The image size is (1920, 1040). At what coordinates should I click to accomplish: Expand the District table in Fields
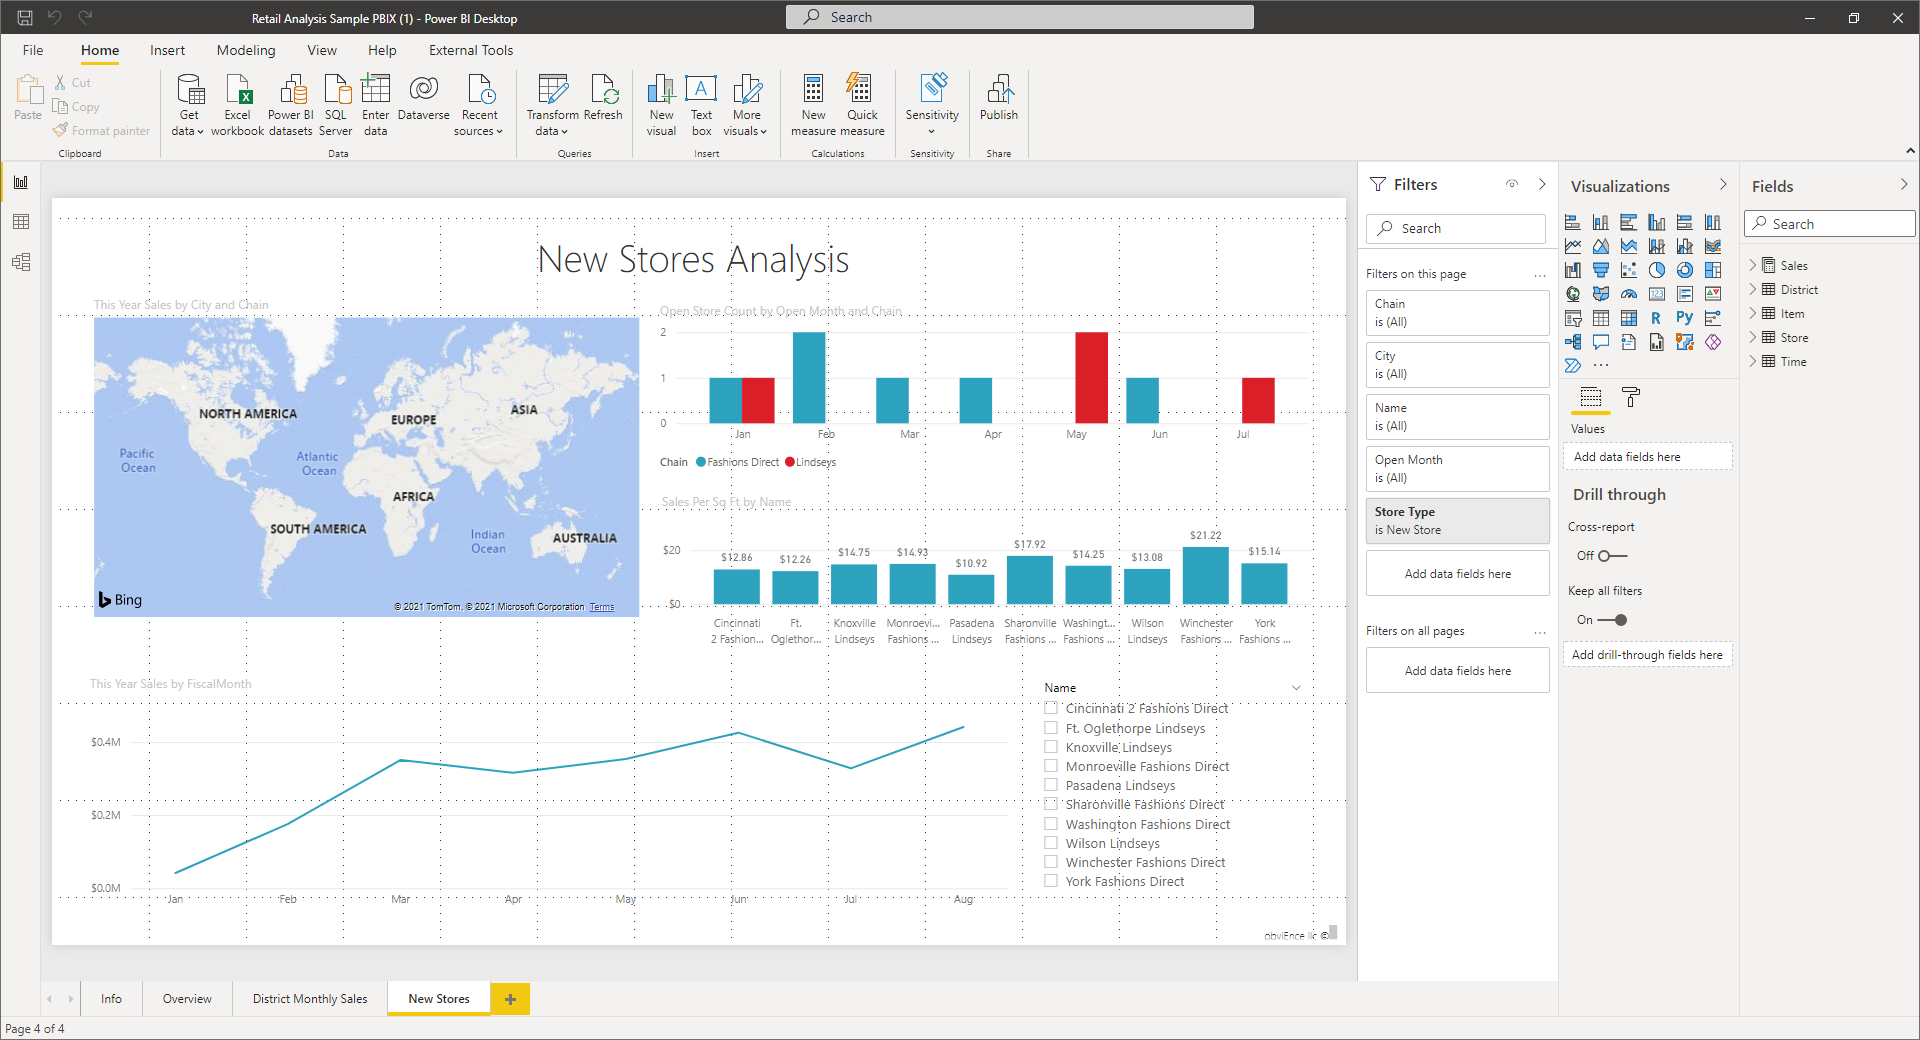click(x=1753, y=289)
